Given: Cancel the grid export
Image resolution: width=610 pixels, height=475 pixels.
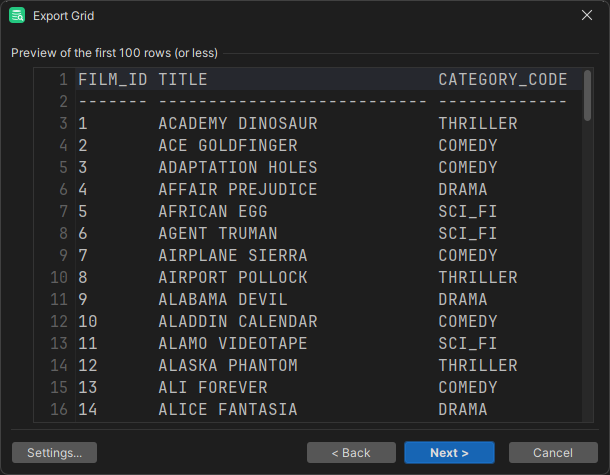Looking at the screenshot, I should 553,453.
